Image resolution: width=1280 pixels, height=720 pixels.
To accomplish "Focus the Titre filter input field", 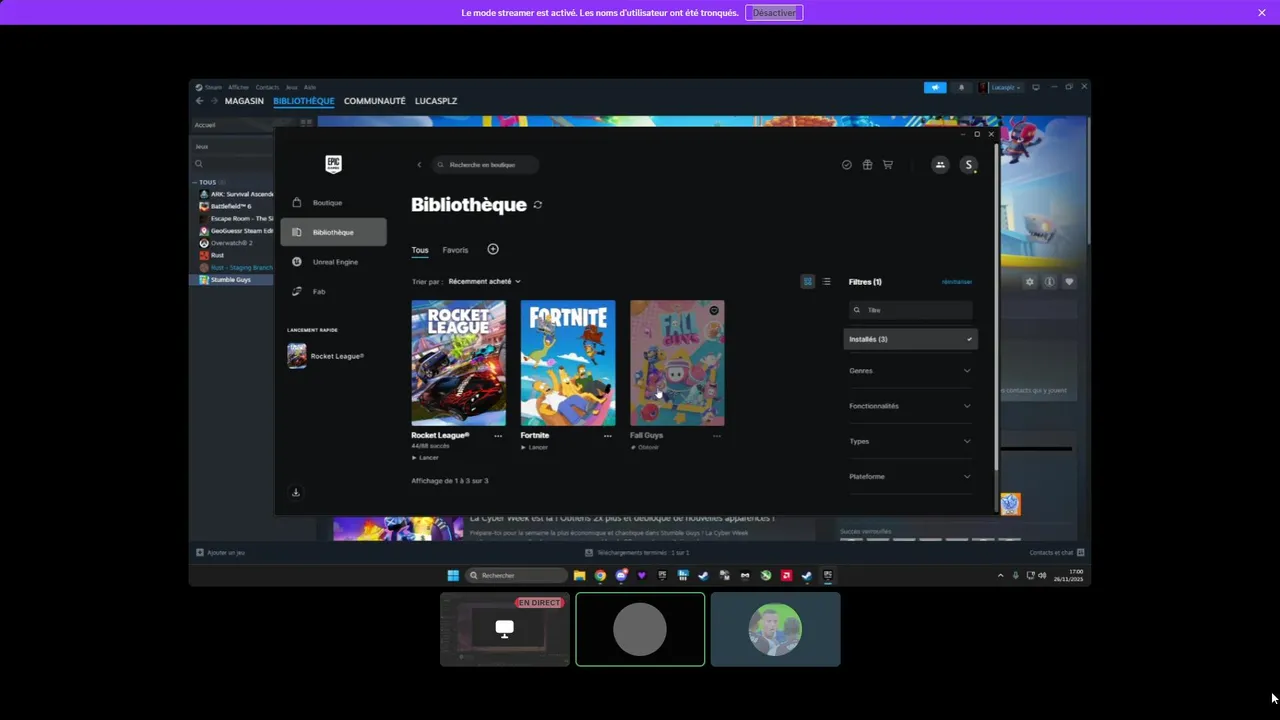I will [x=910, y=311].
